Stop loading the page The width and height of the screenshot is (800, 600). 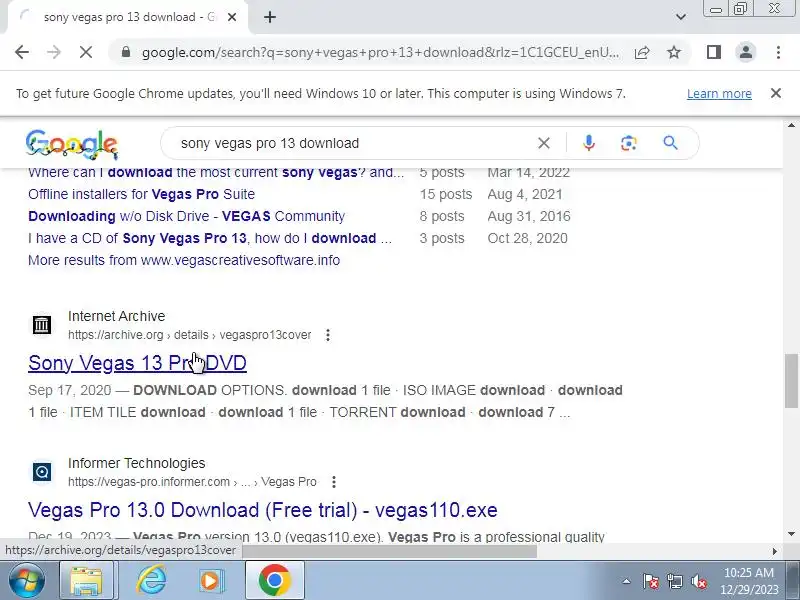coord(86,52)
